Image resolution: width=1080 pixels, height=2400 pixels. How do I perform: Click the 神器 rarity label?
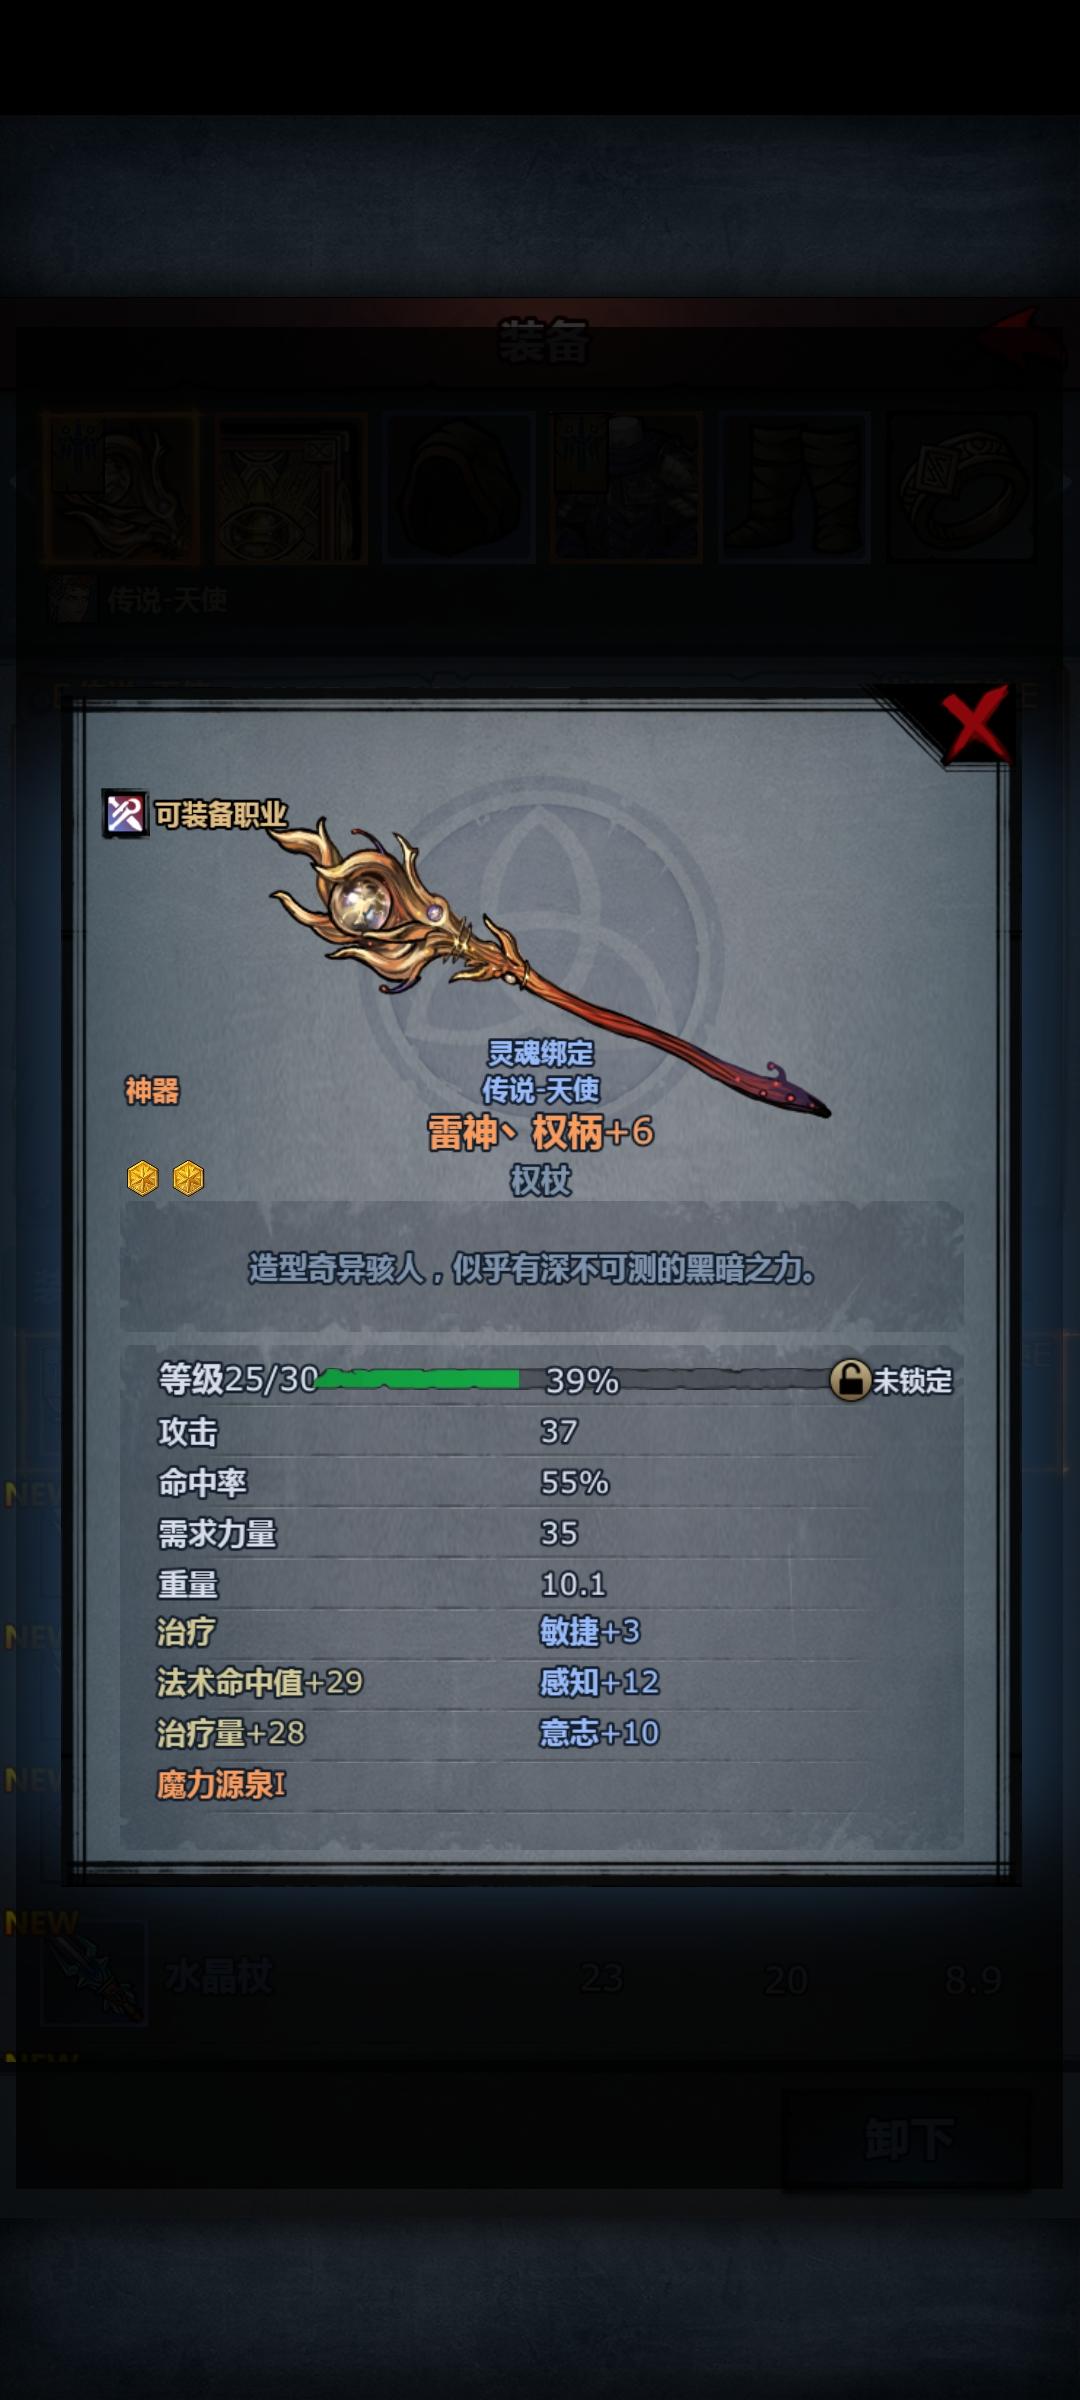click(x=152, y=1090)
